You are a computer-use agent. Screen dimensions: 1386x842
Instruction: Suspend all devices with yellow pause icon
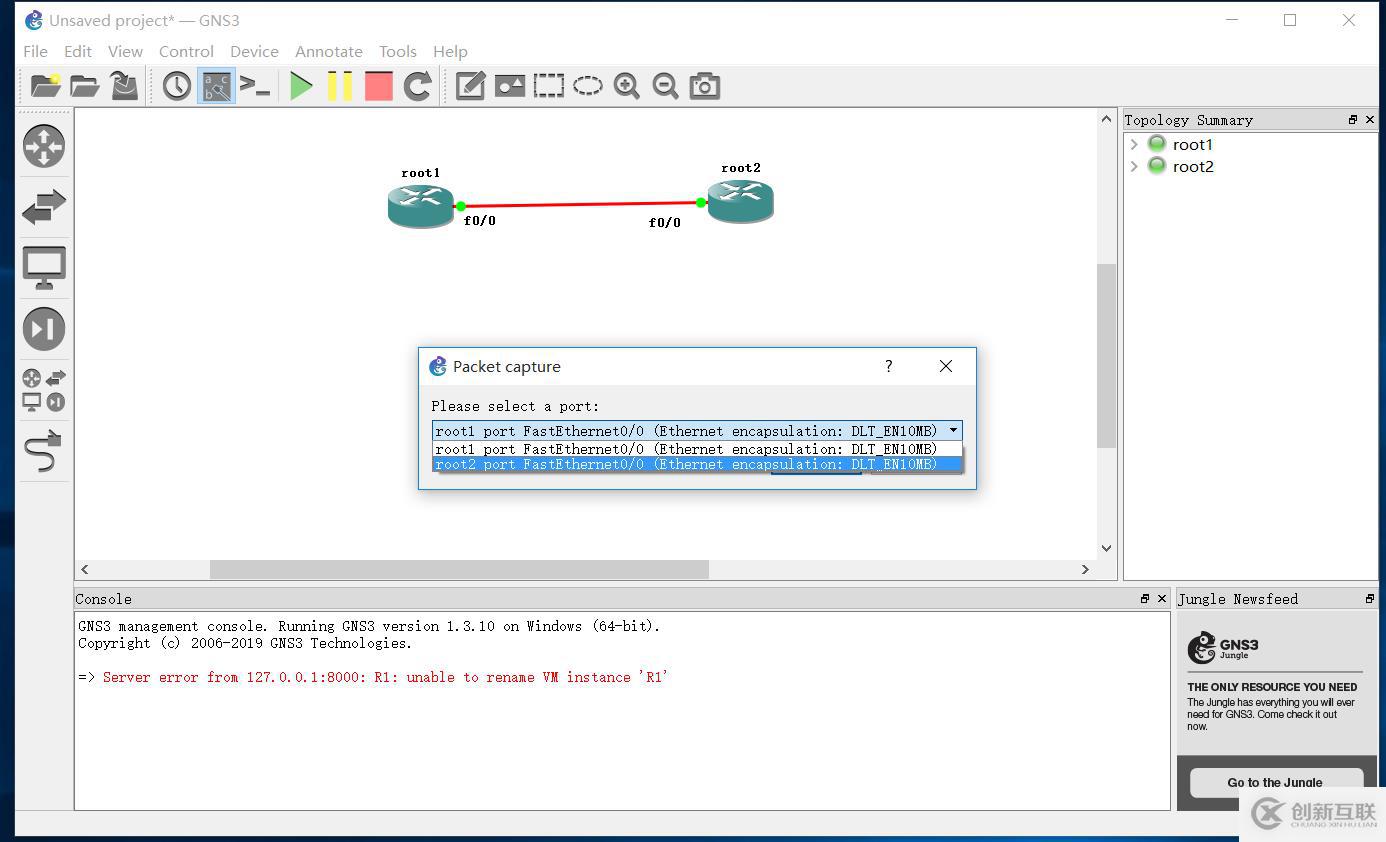point(340,86)
